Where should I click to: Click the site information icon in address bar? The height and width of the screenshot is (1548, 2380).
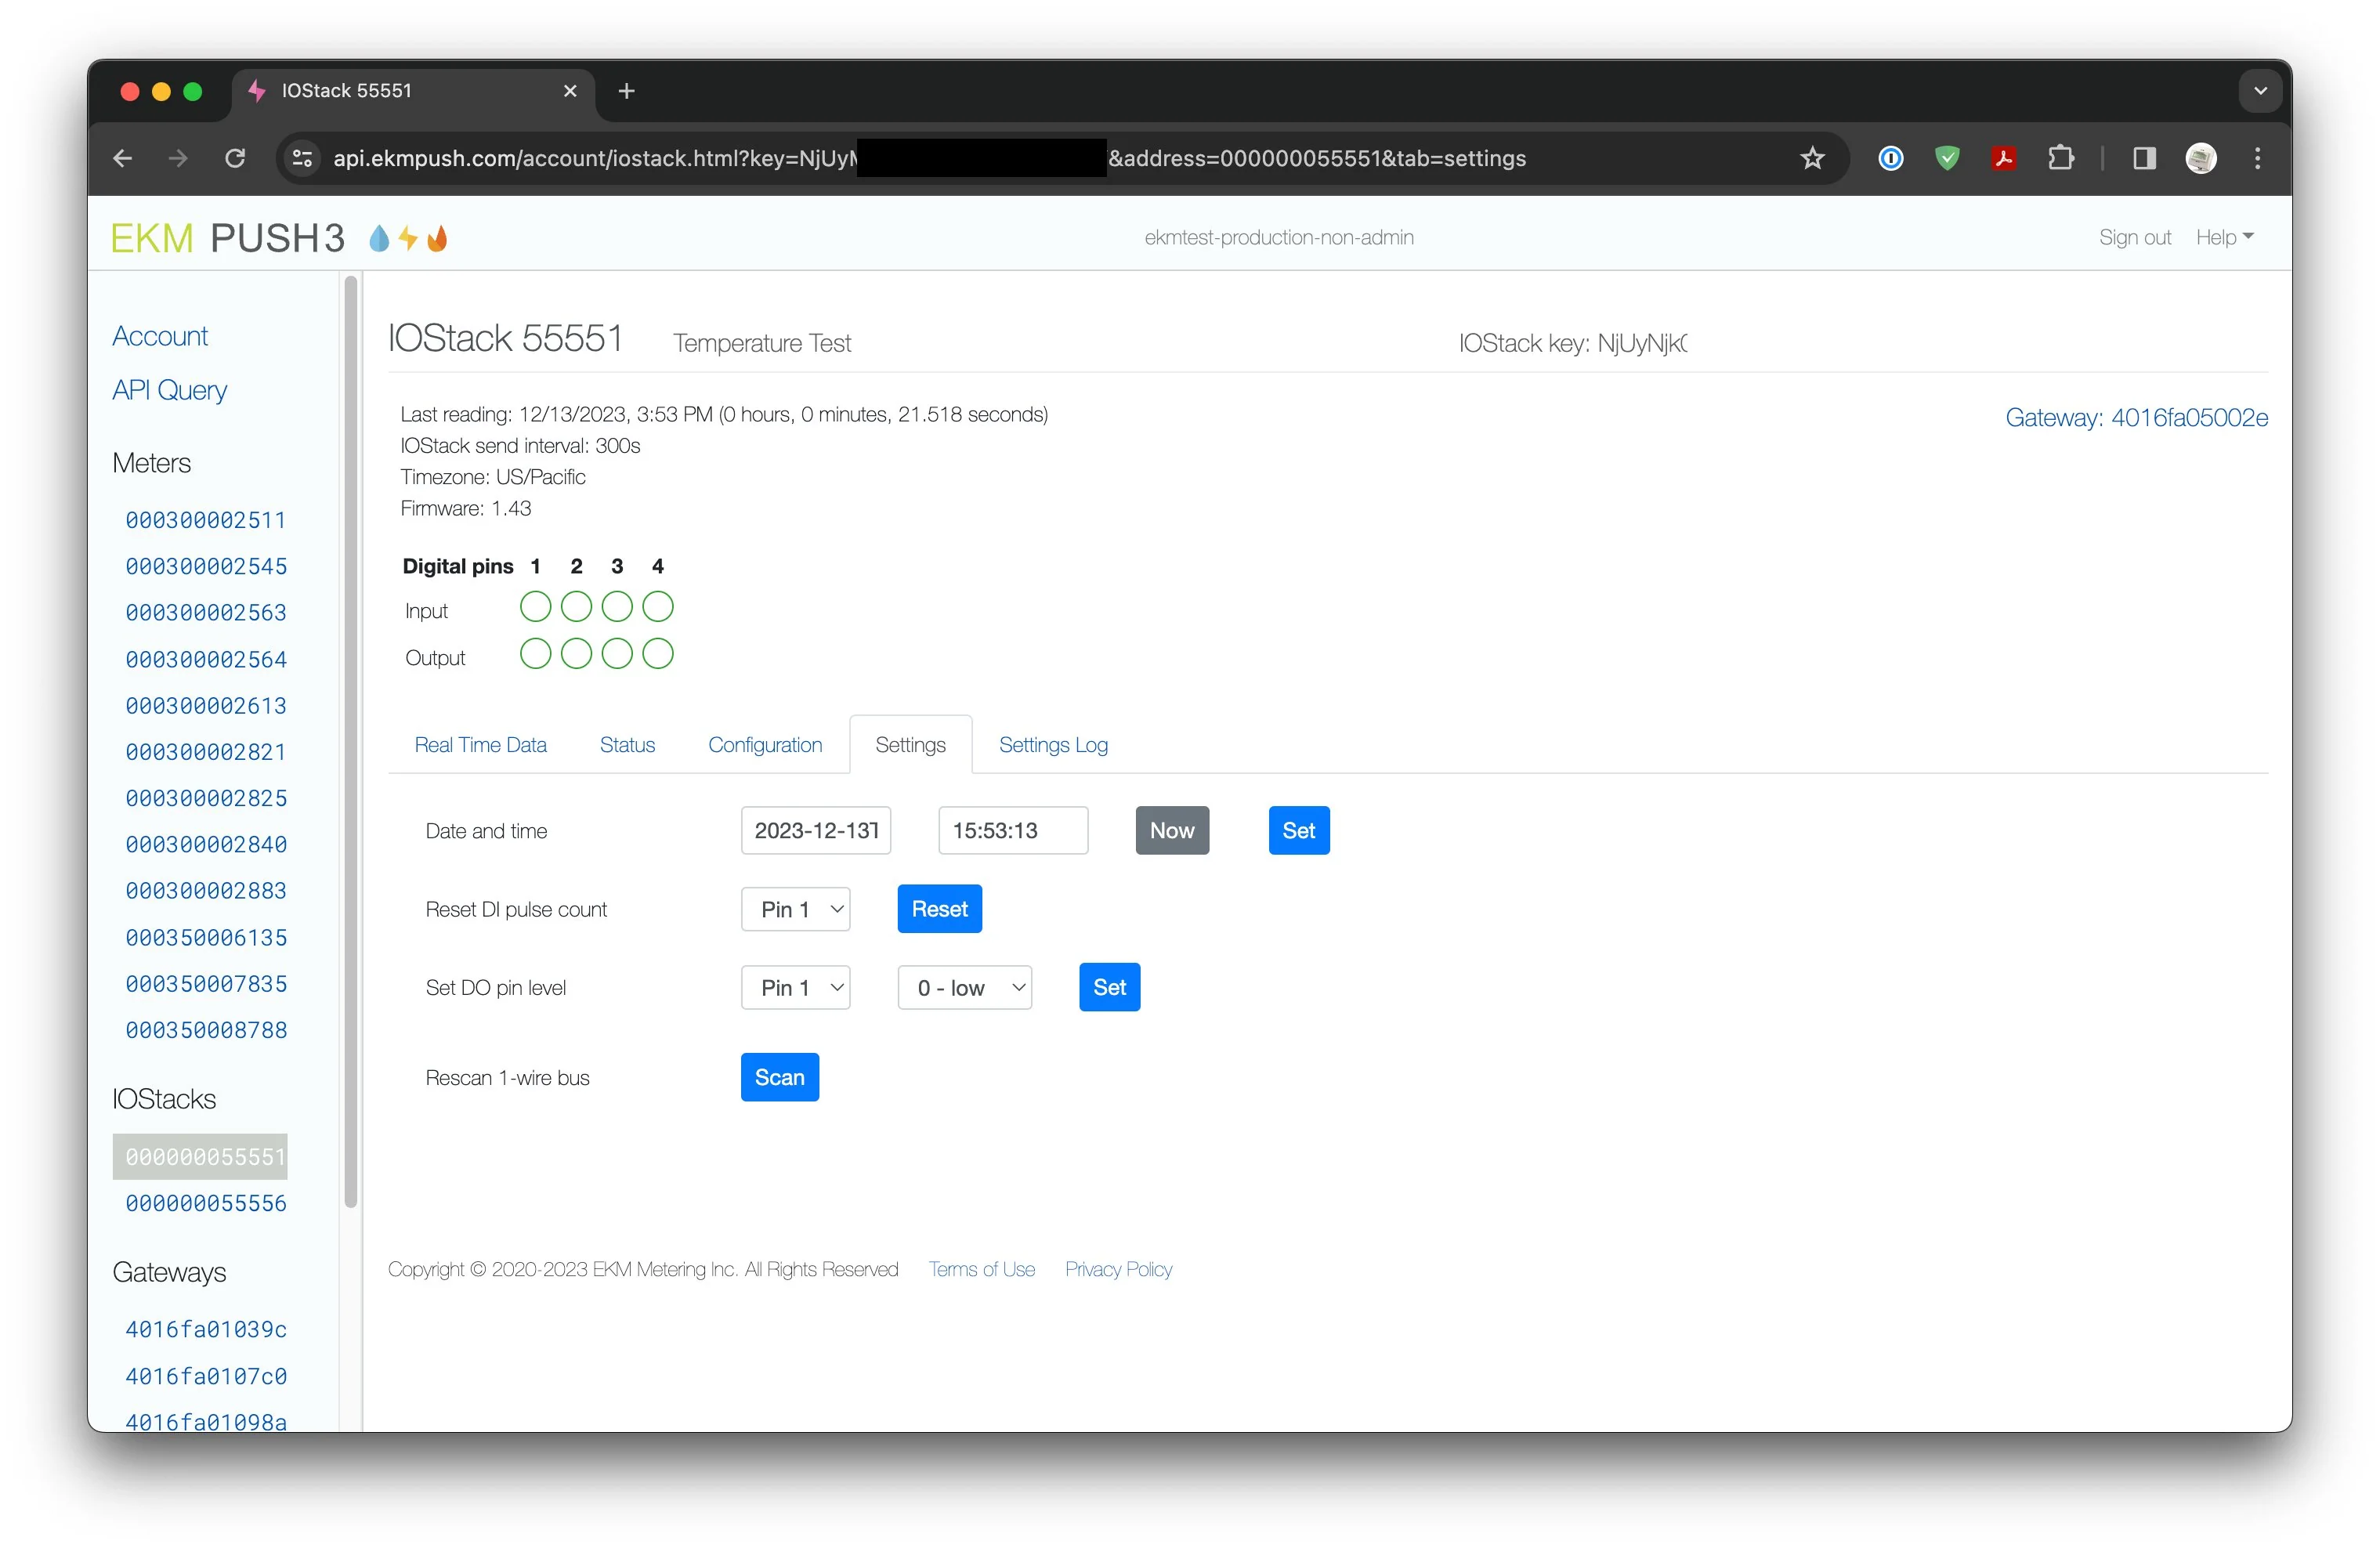pyautogui.click(x=302, y=158)
